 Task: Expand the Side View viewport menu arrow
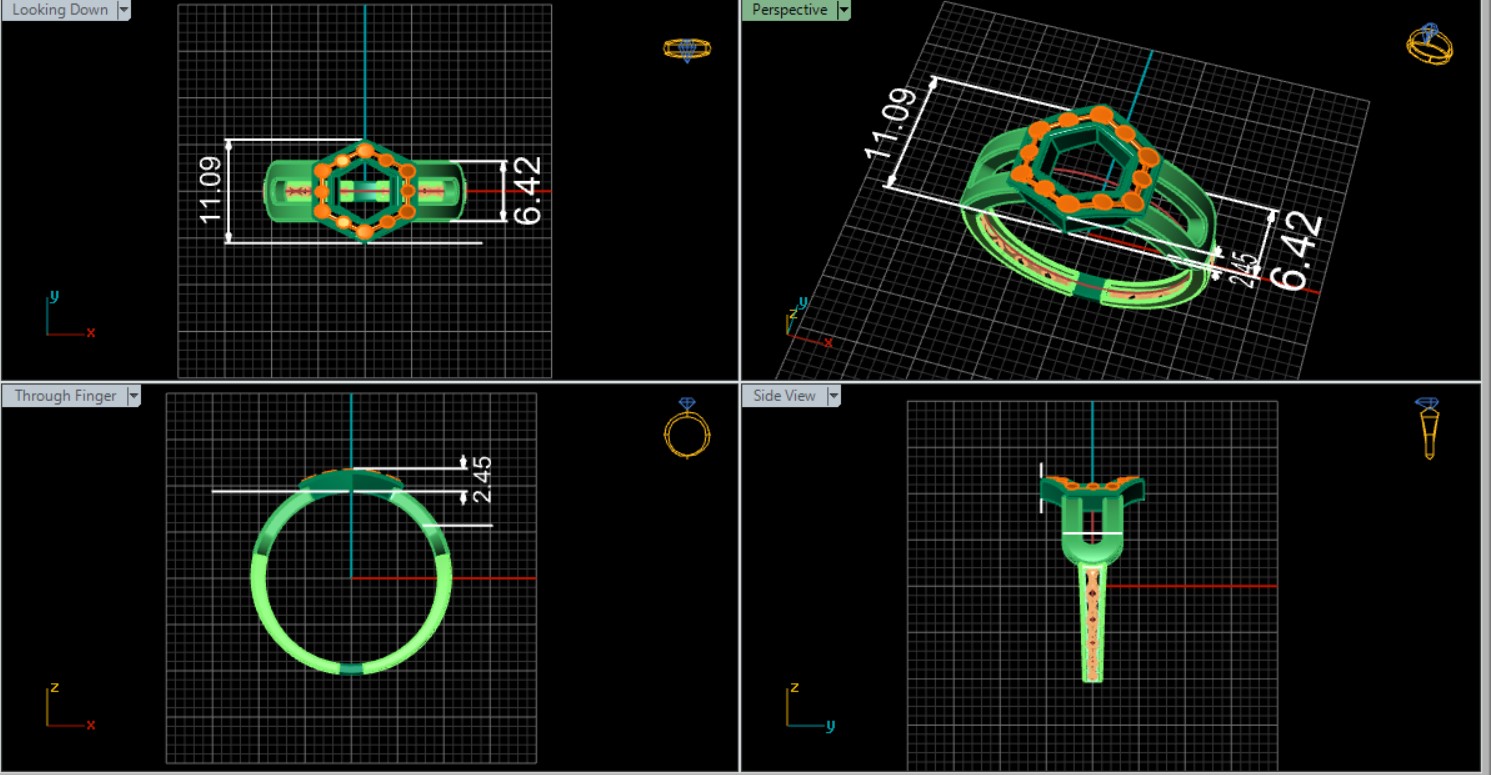tap(832, 396)
